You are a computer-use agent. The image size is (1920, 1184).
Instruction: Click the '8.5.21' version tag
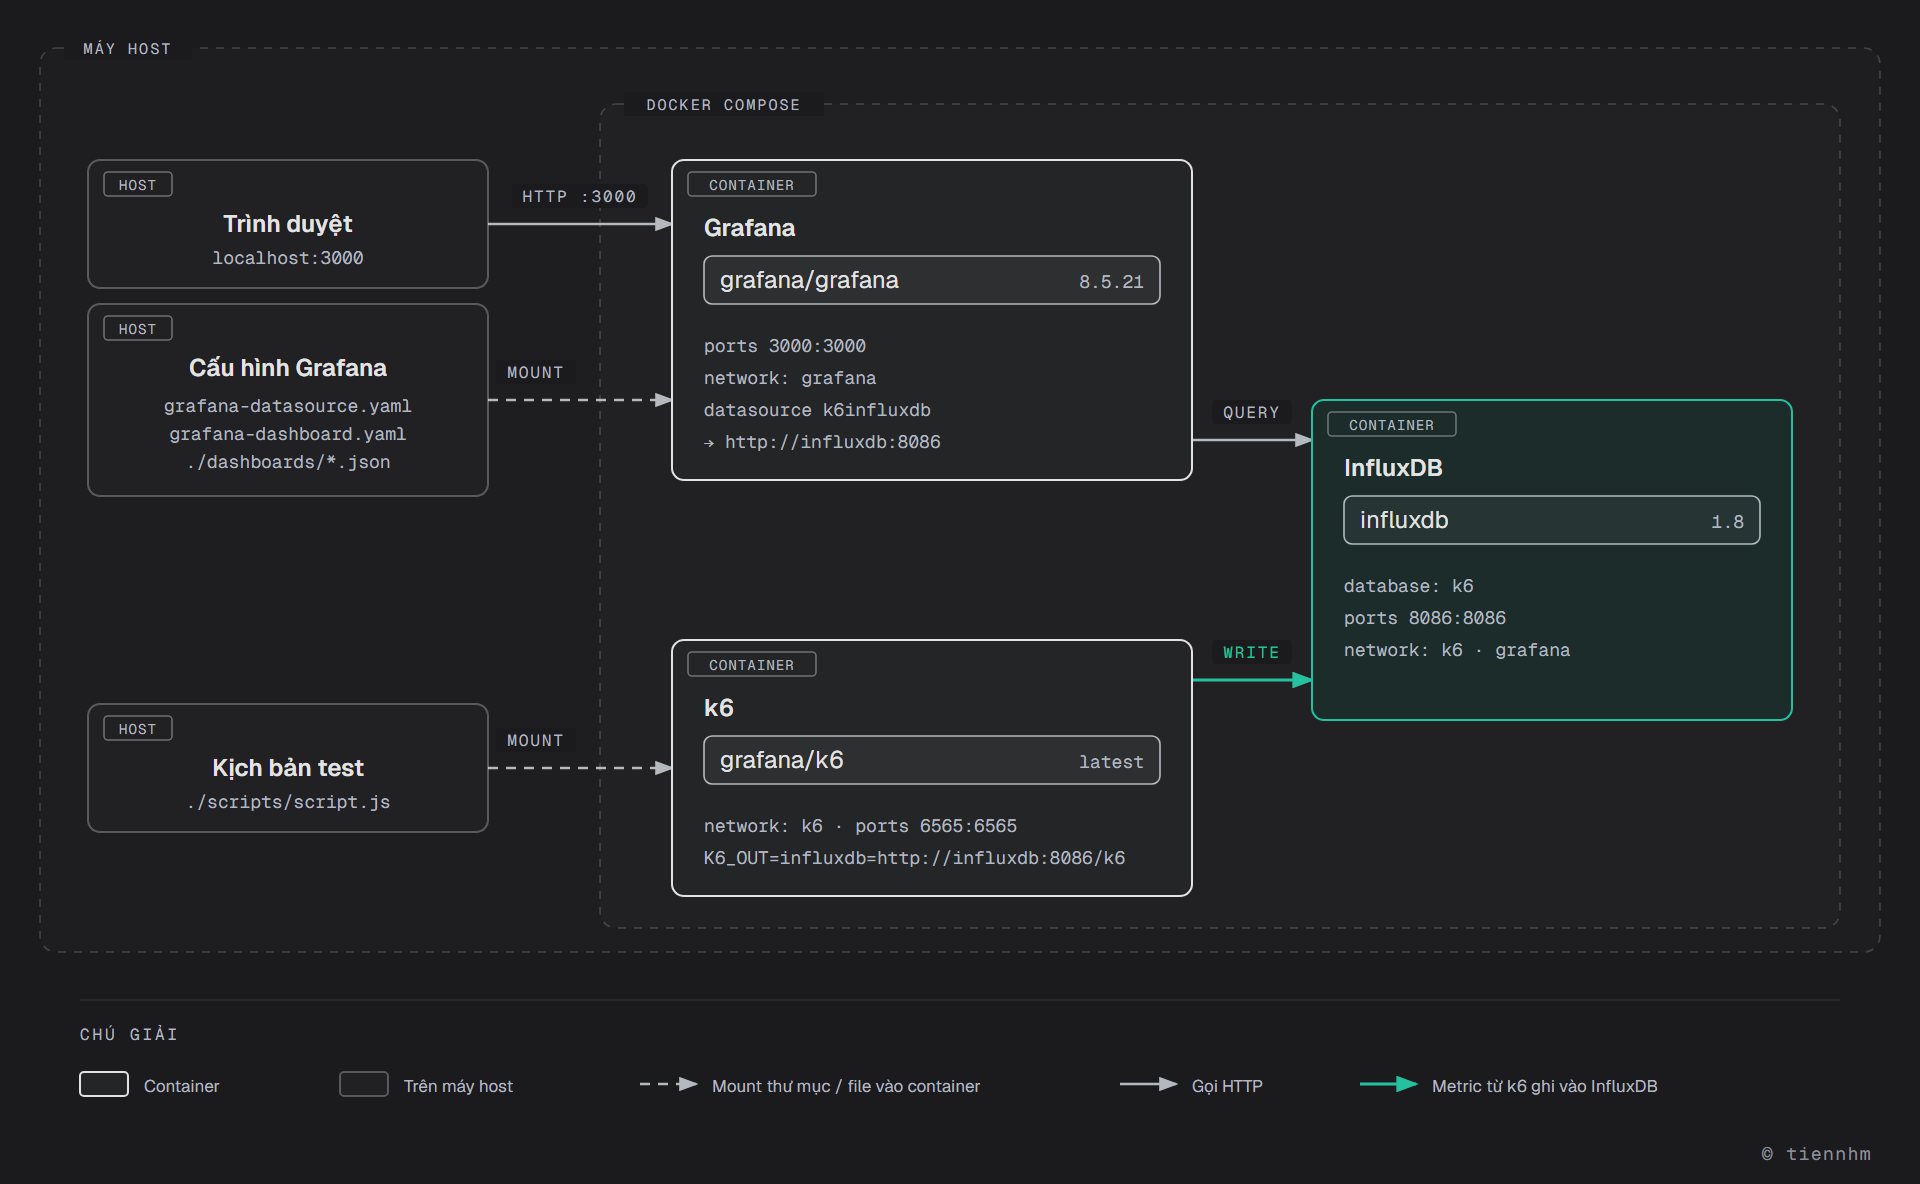pyautogui.click(x=1111, y=282)
